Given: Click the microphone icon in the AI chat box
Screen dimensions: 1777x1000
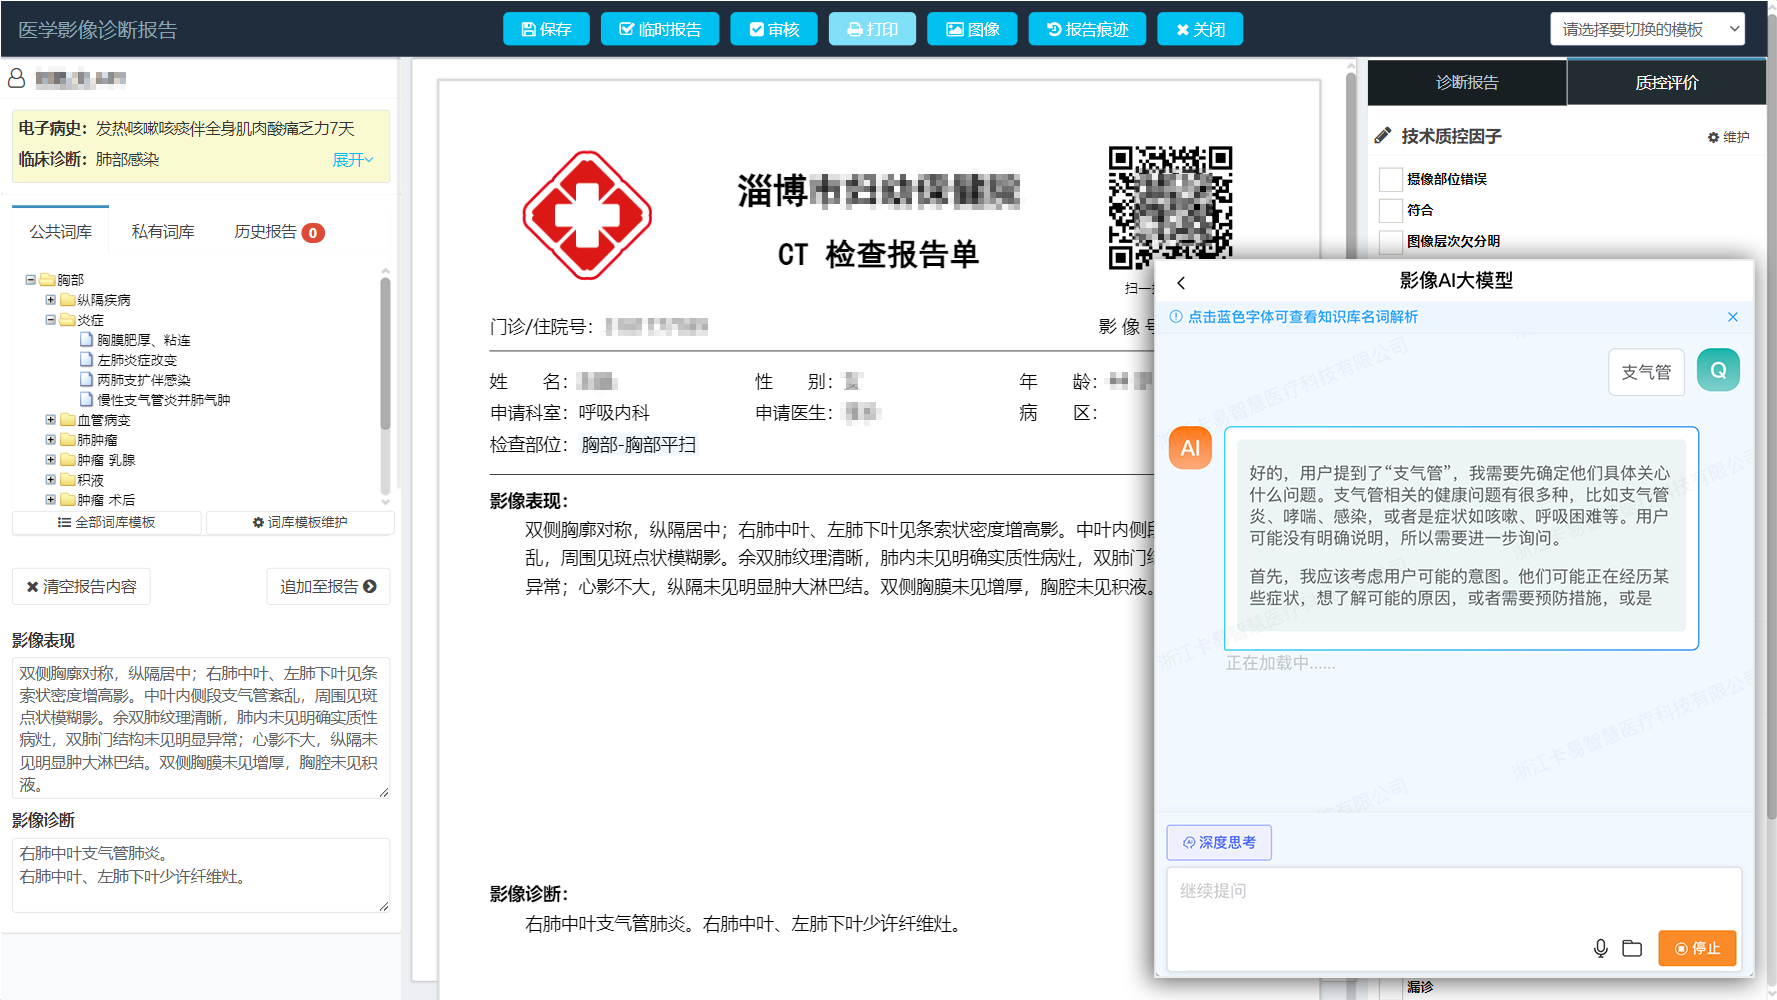Looking at the screenshot, I should pyautogui.click(x=1601, y=948).
